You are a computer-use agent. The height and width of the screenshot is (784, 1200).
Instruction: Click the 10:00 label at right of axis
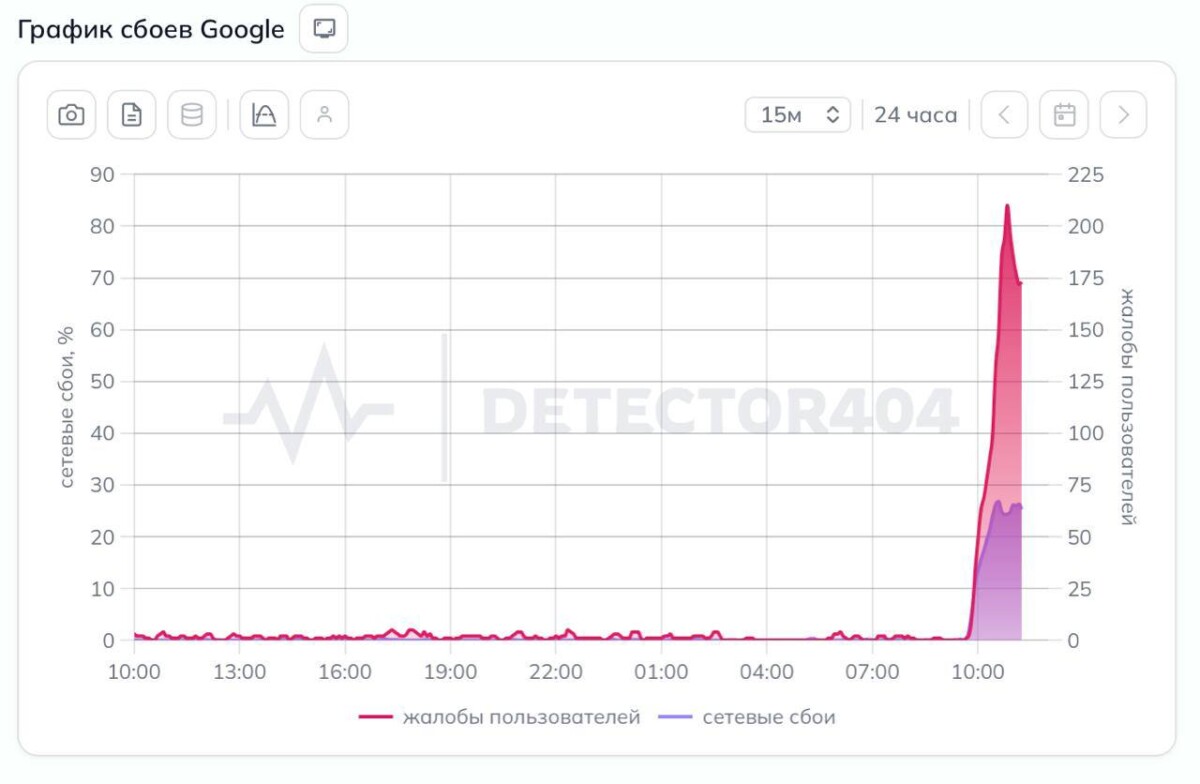point(978,672)
